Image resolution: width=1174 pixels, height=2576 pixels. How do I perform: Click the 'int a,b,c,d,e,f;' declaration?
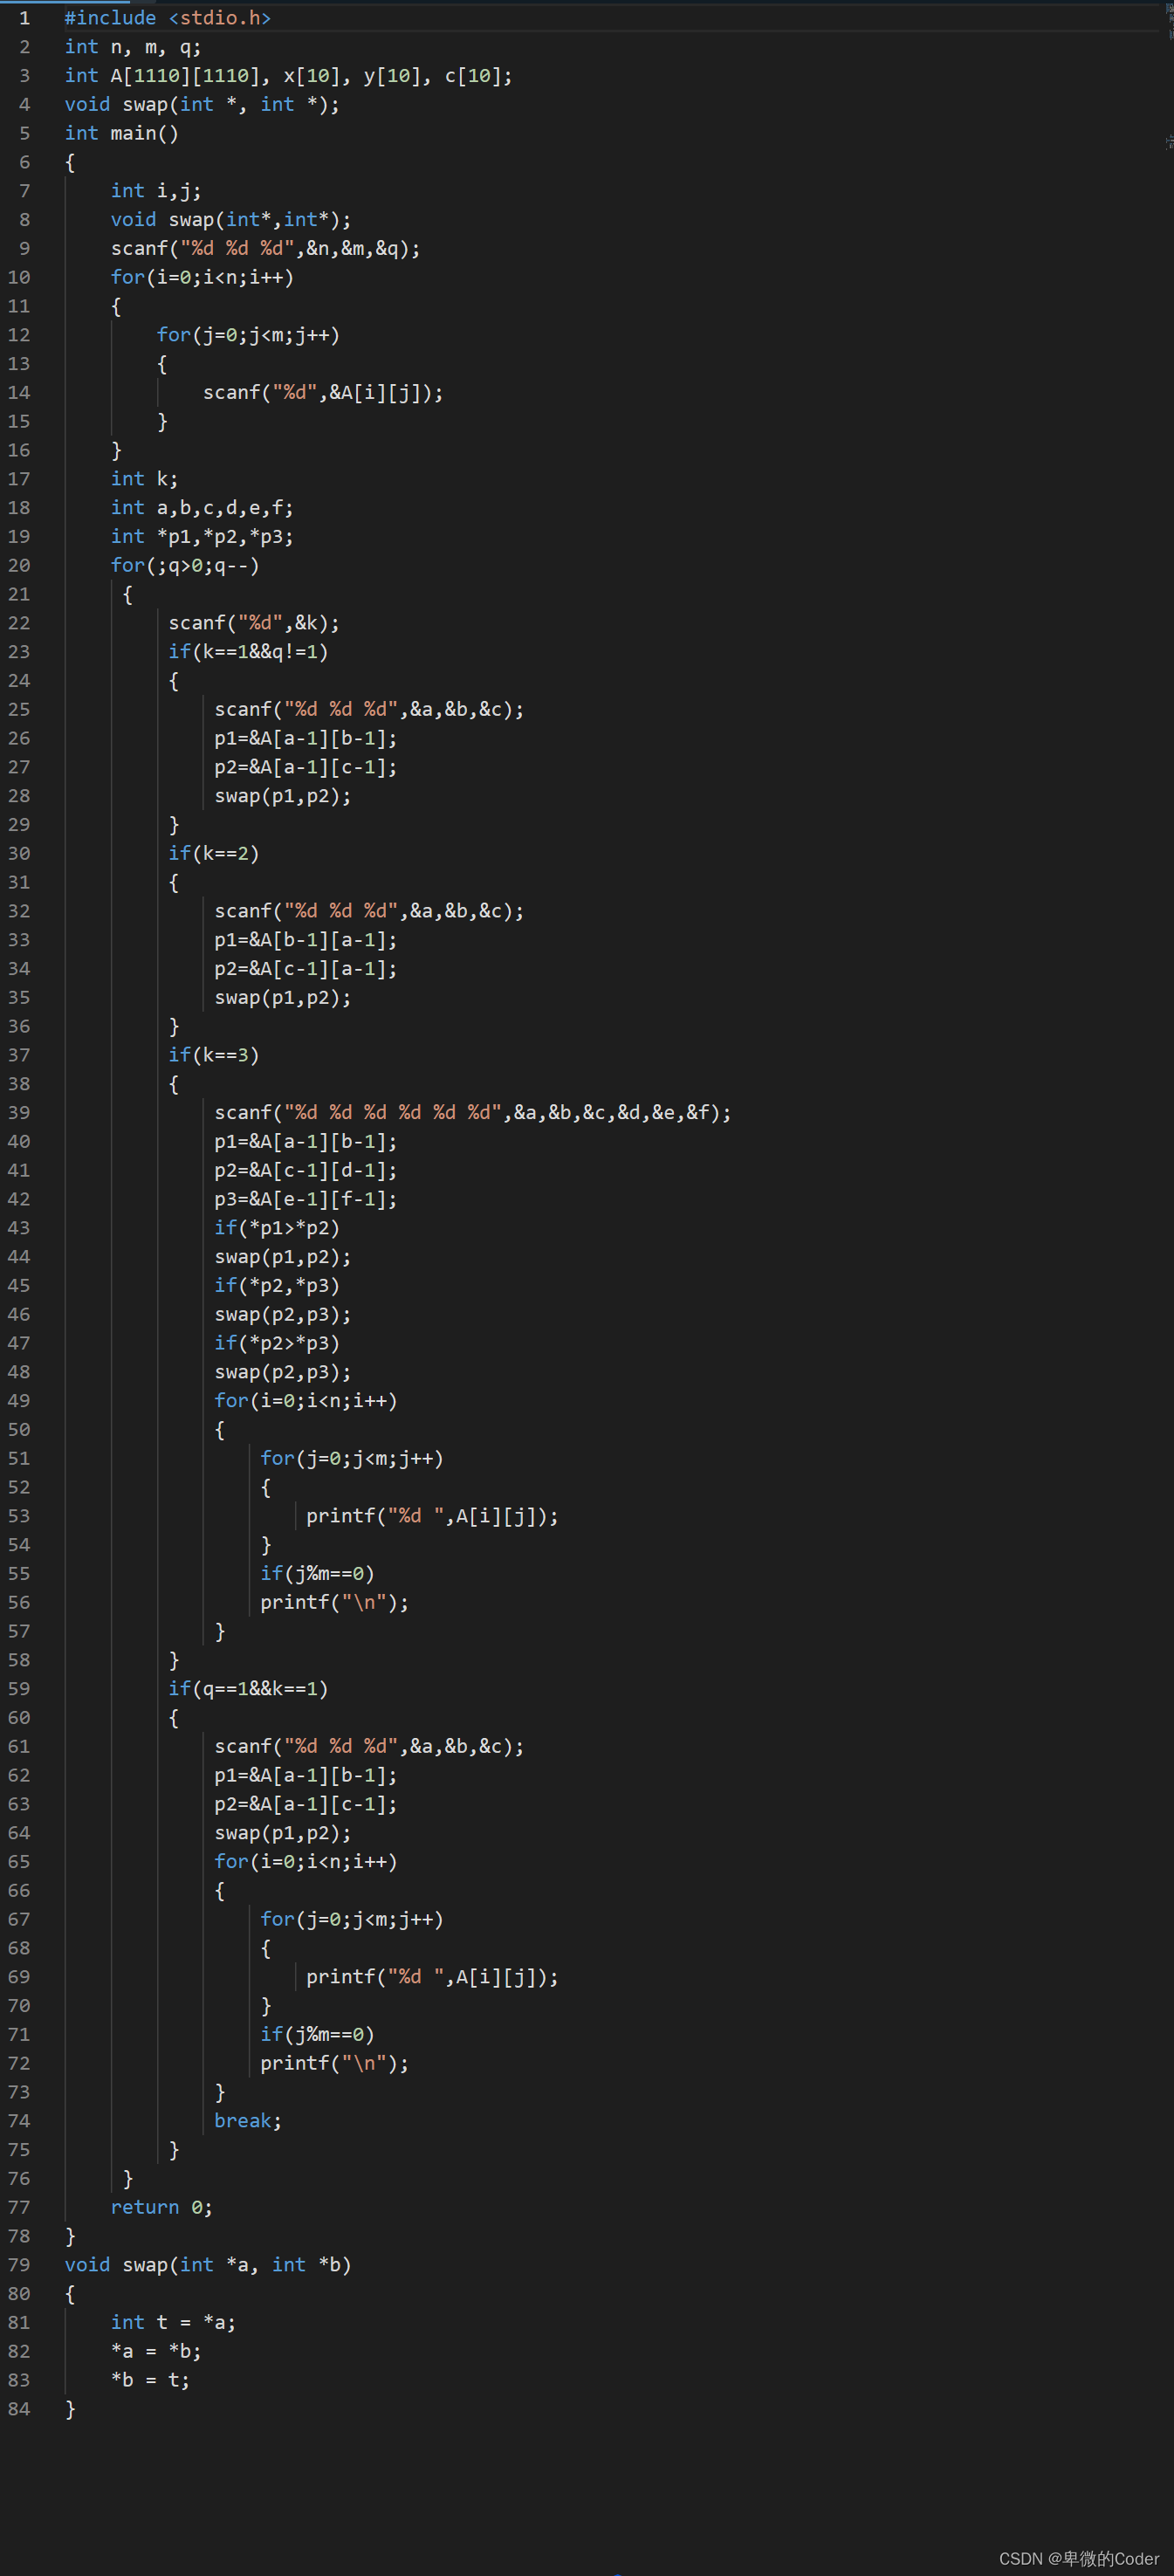coord(202,508)
